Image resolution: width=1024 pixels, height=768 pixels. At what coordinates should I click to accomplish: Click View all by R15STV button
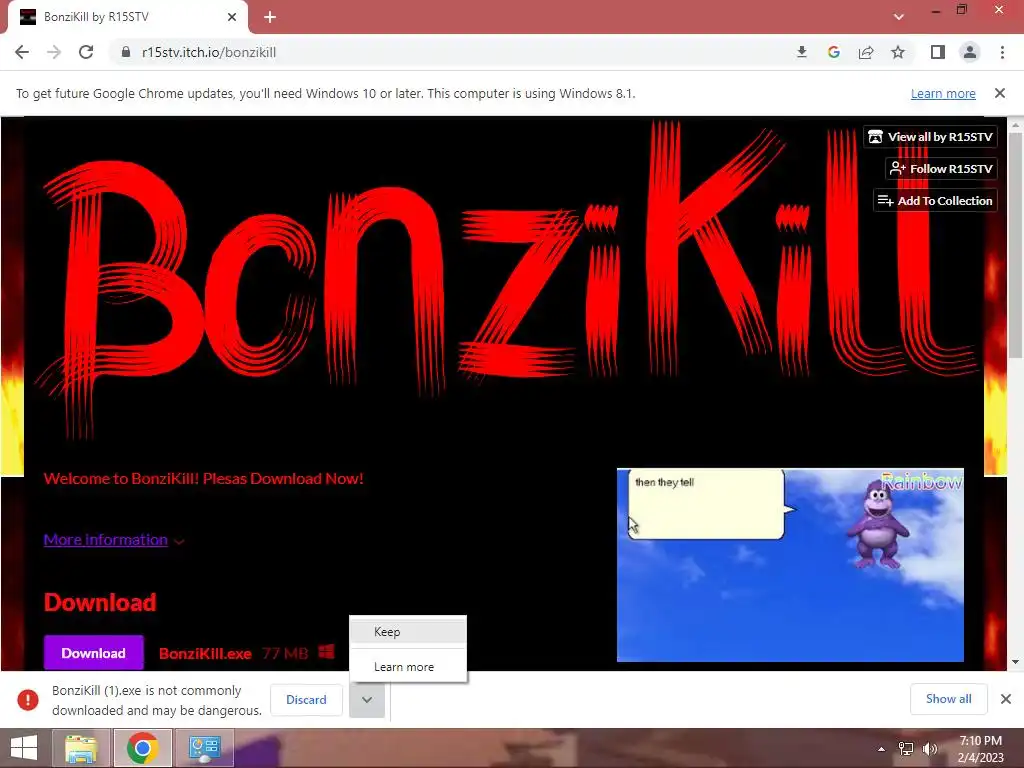point(930,136)
